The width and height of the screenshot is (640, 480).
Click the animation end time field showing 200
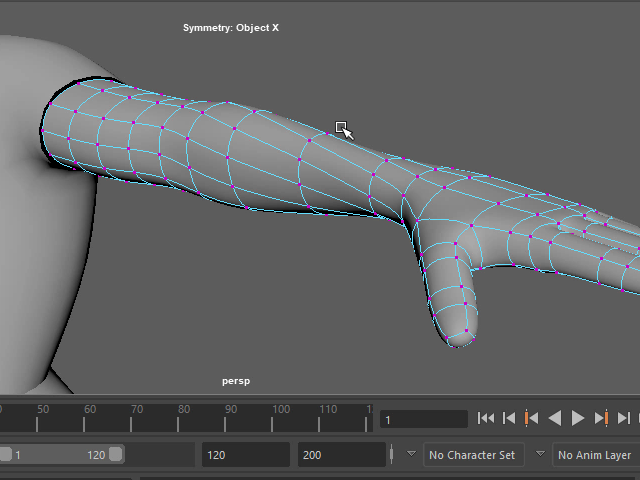click(340, 455)
